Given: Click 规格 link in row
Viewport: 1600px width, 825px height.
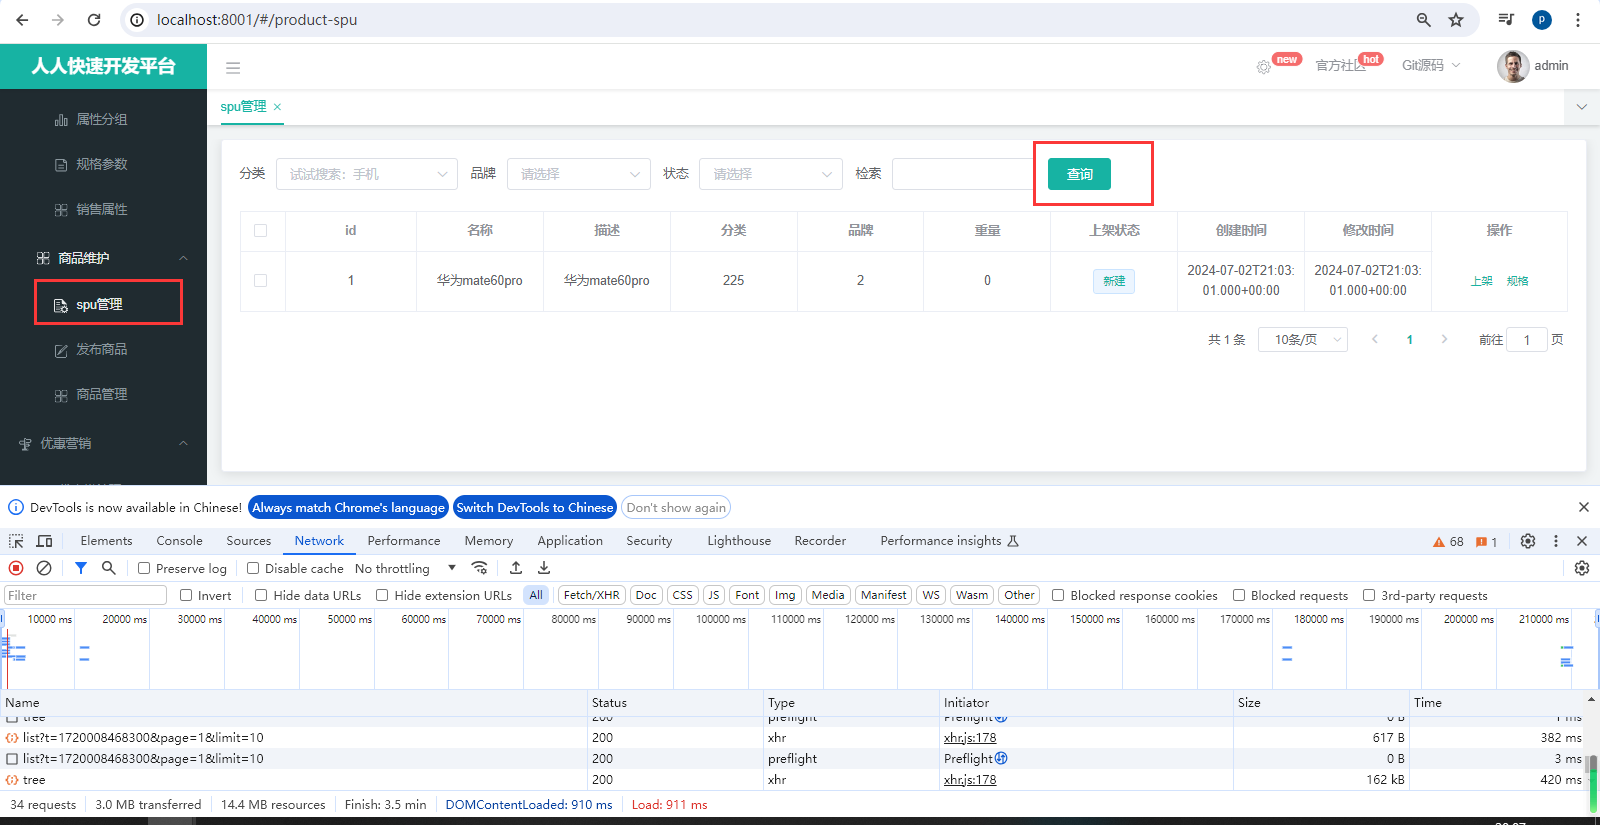Looking at the screenshot, I should point(1518,281).
